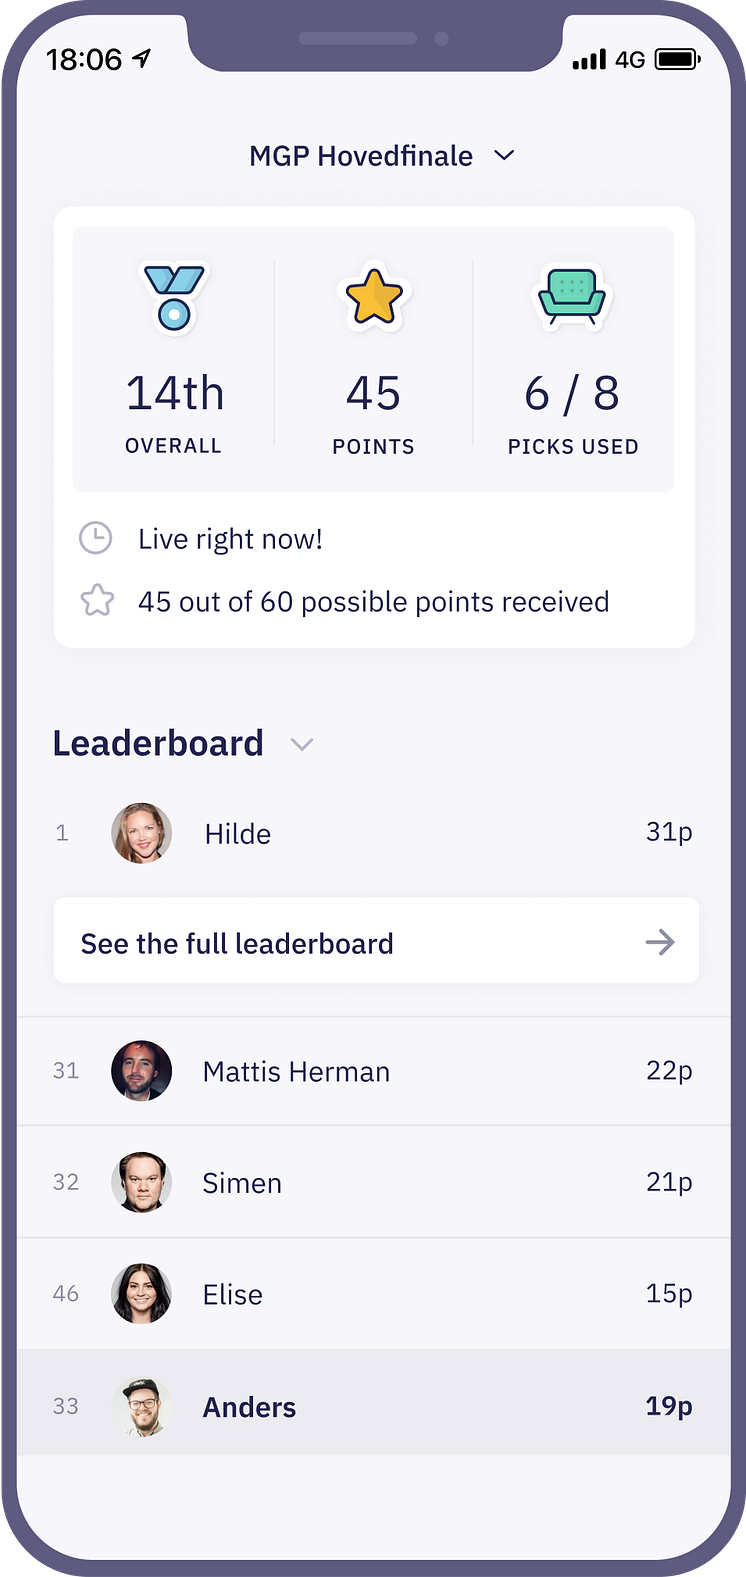The height and width of the screenshot is (1577, 746).
Task: Tap the green armchair picks icon
Action: (572, 296)
